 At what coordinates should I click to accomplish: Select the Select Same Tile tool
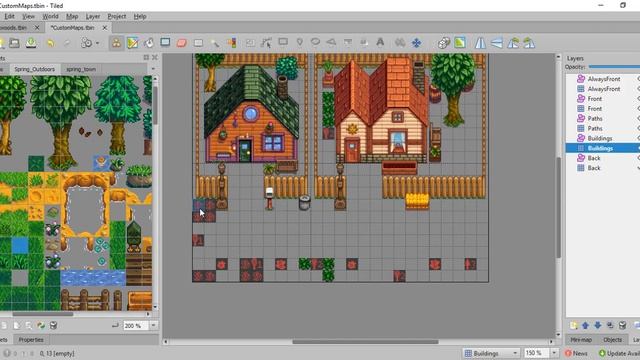click(x=232, y=43)
